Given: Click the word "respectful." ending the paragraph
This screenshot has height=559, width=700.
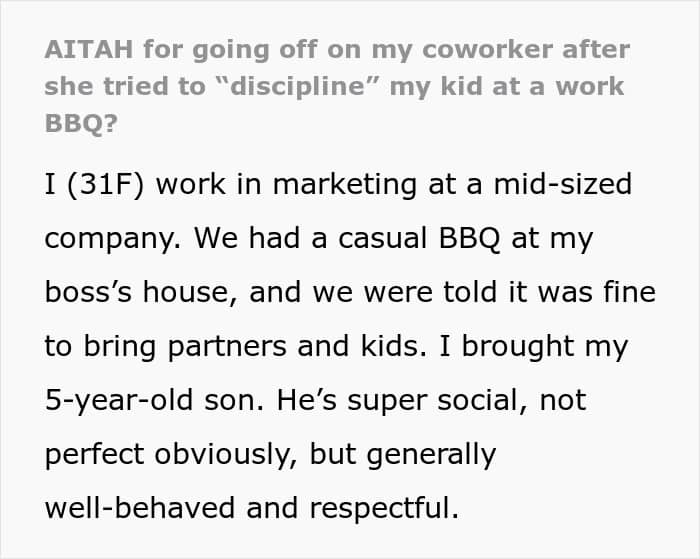Looking at the screenshot, I should (x=384, y=509).
